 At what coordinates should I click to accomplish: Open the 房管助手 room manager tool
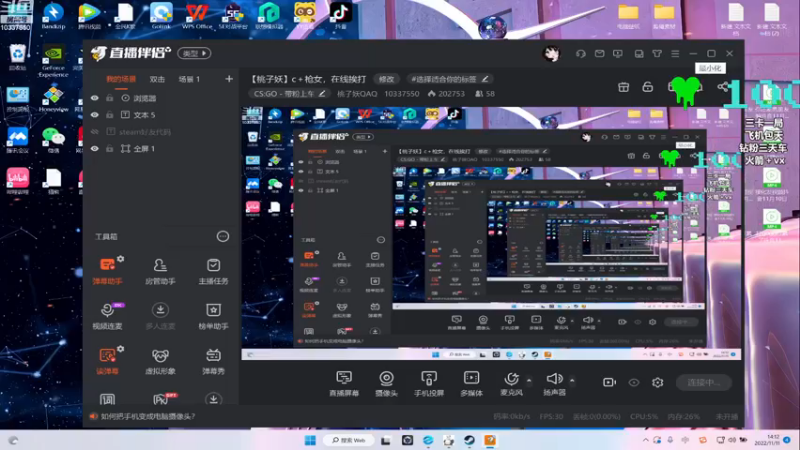[x=160, y=271]
